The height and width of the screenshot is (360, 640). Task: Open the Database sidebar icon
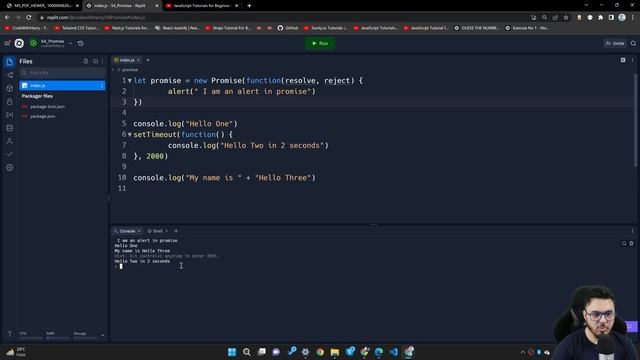point(10,128)
